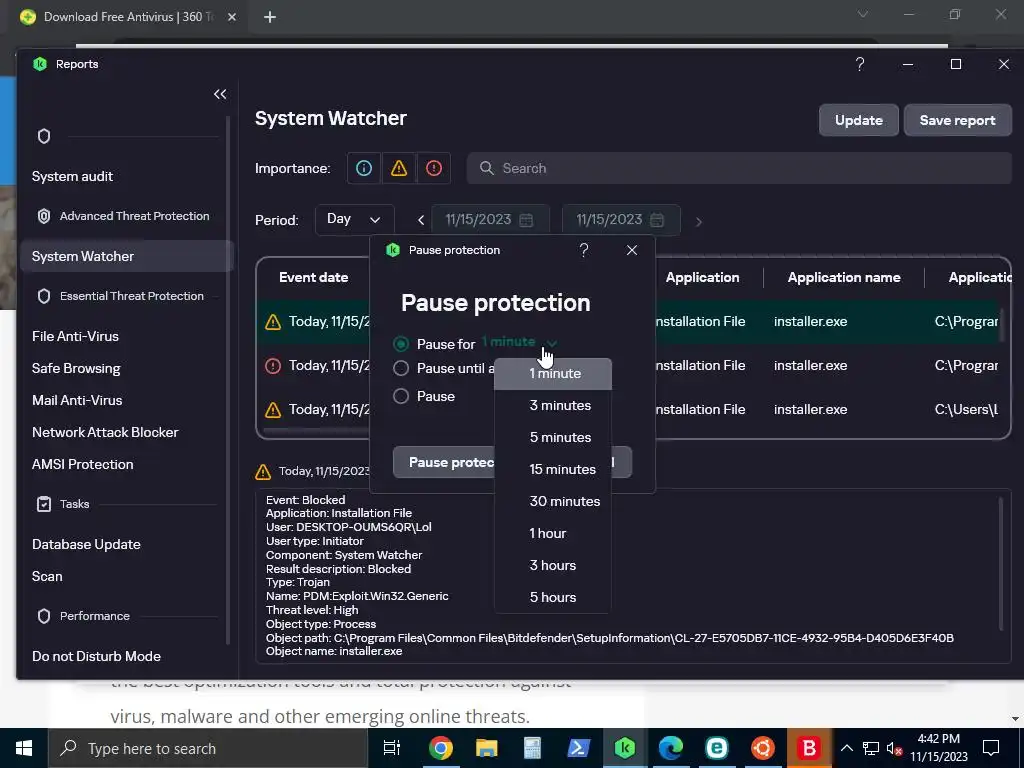This screenshot has width=1024, height=768.
Task: Choose 1 minute from the duration list
Action: click(x=552, y=374)
